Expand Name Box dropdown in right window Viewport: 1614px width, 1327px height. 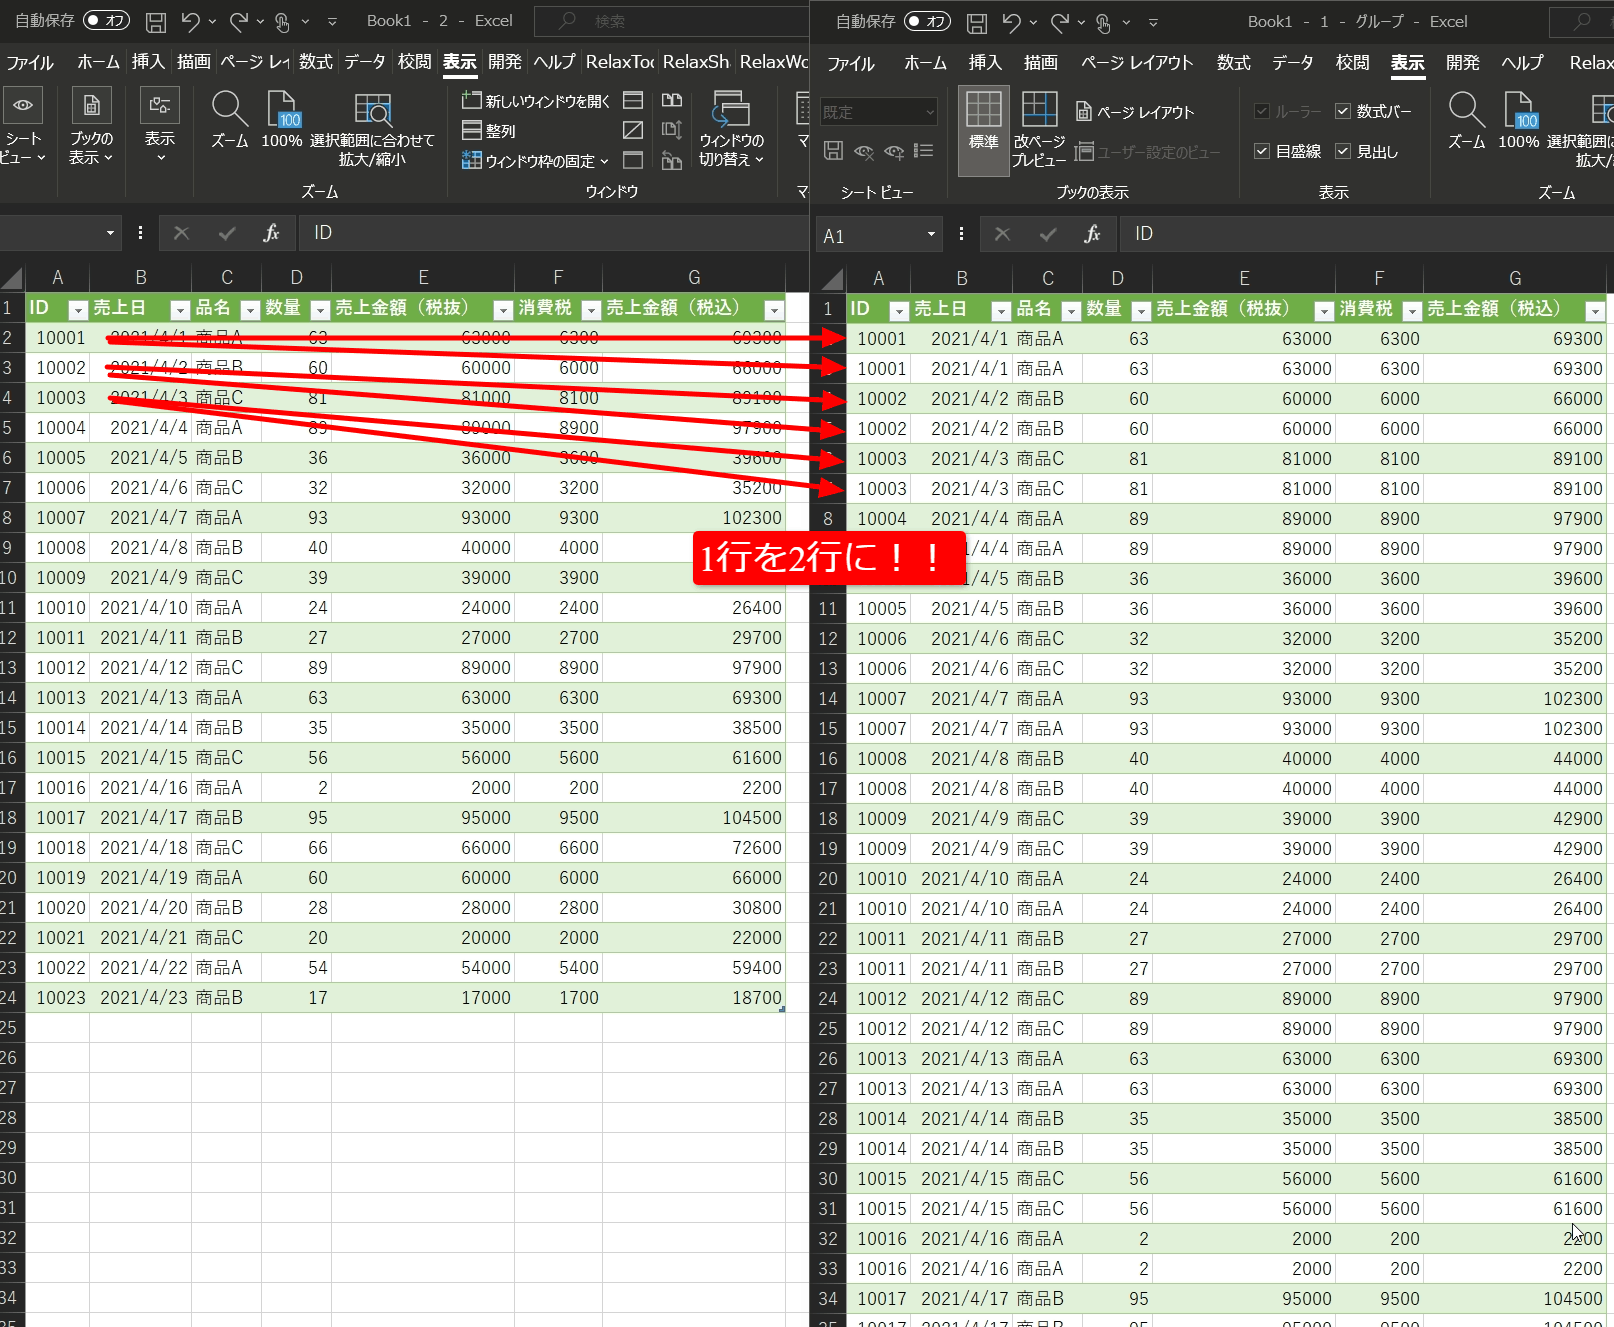point(931,235)
